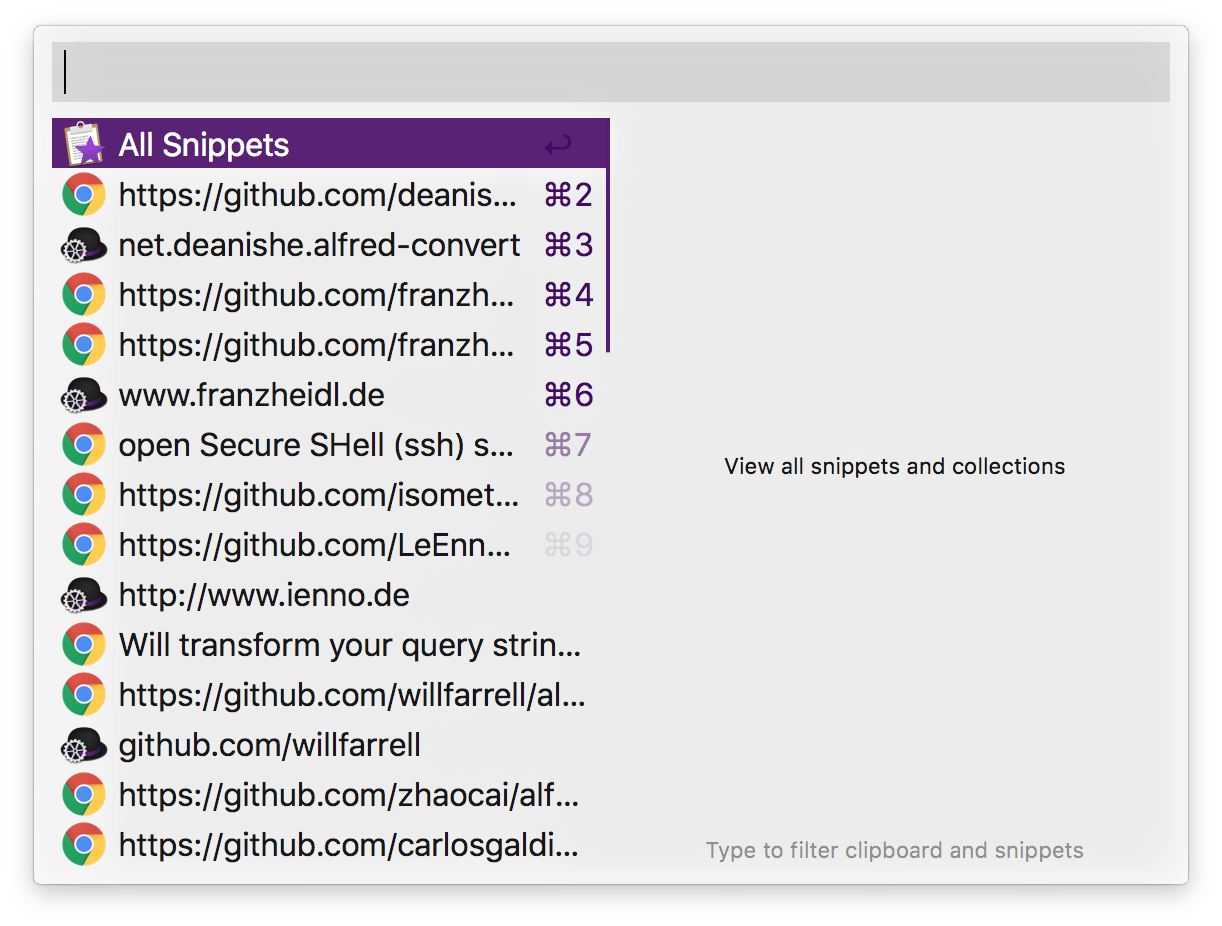Click the bowler hat icon for net.deanishe.alfred-convert
1222x926 pixels.
click(84, 244)
